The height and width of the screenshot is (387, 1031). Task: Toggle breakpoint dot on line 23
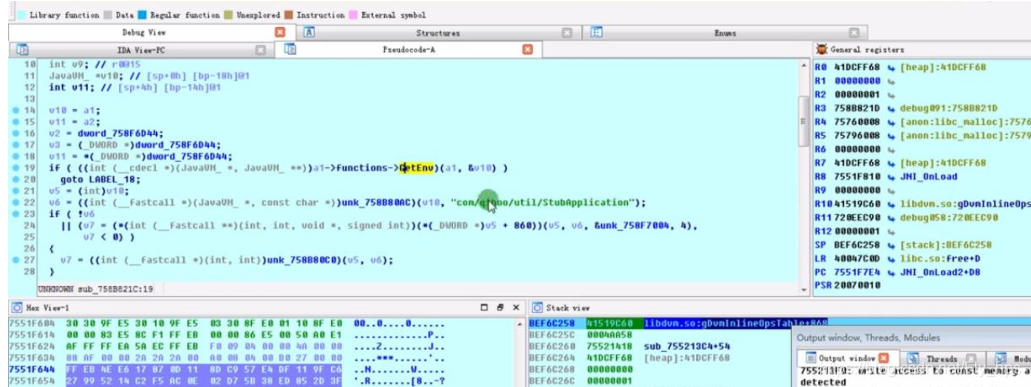[x=15, y=214]
